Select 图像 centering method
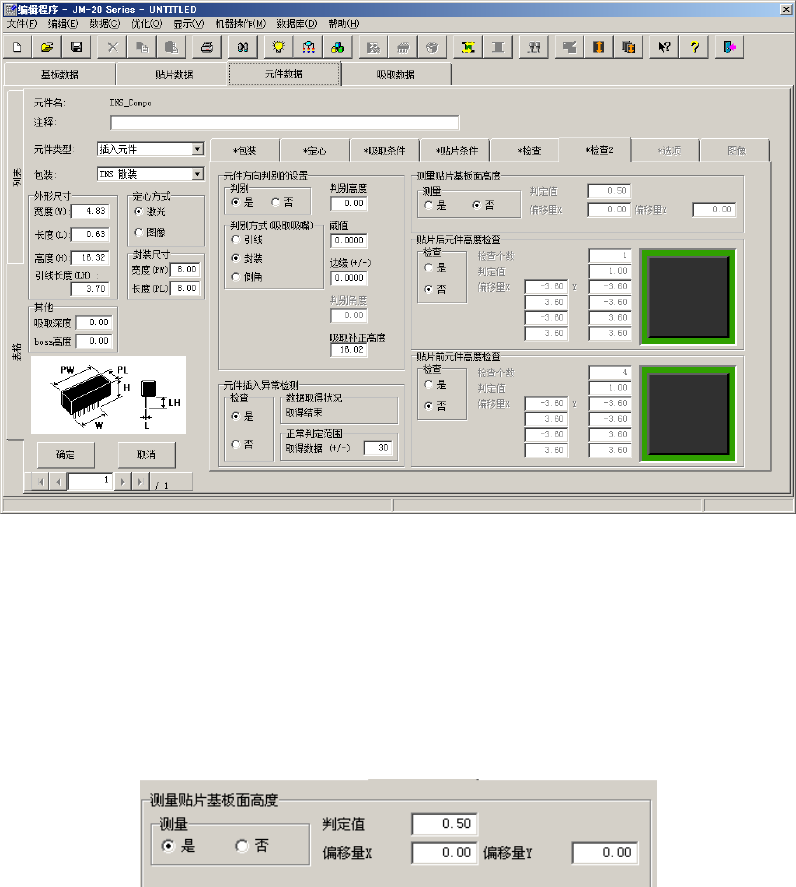This screenshot has height=887, width=796. click(139, 232)
